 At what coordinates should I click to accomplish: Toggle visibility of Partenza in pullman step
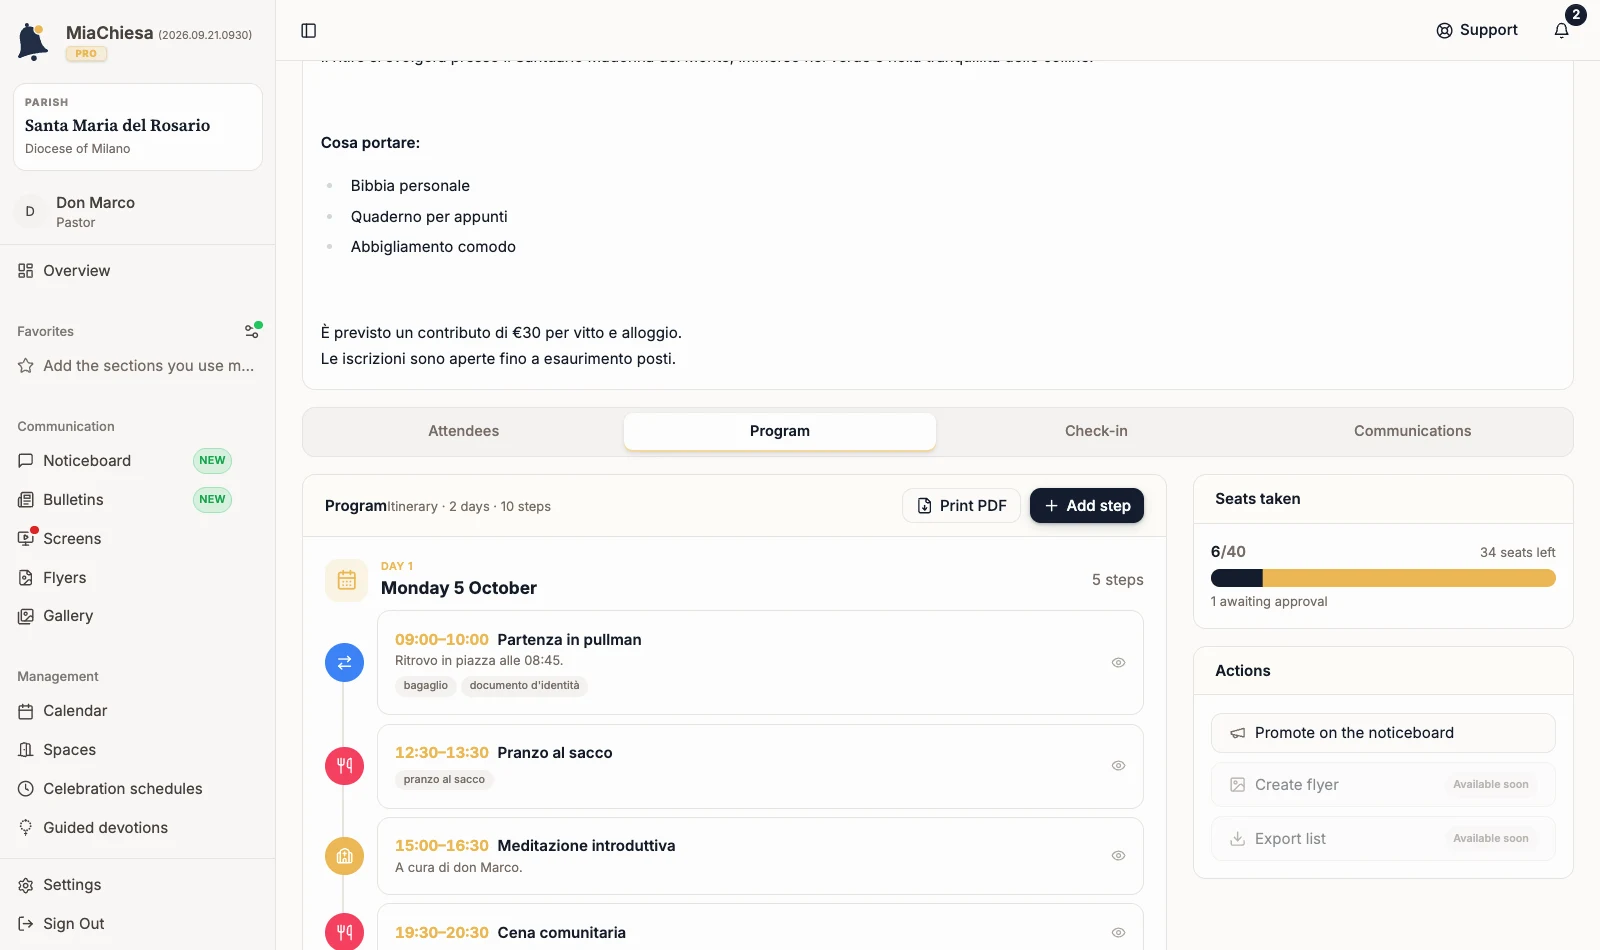[x=1119, y=663]
